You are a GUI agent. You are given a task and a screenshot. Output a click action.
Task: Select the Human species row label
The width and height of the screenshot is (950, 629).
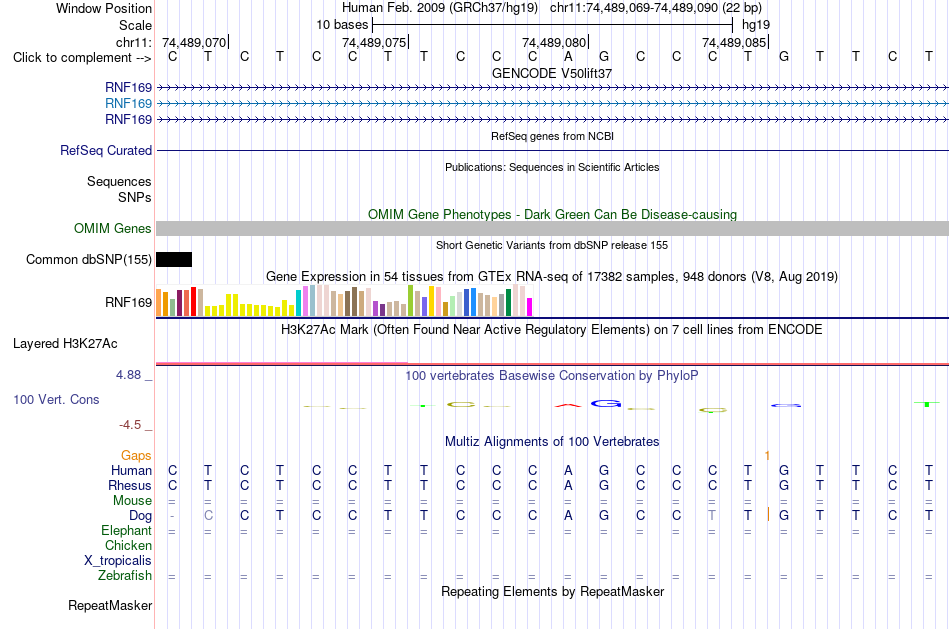point(131,470)
